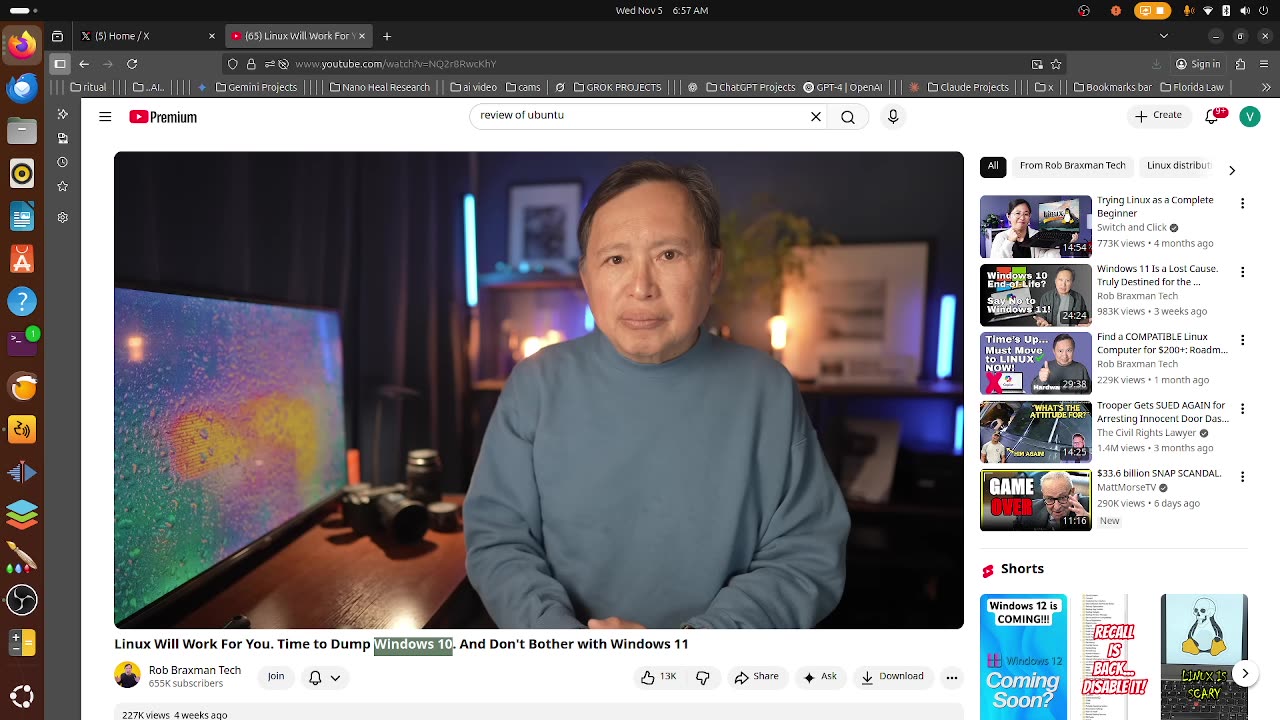Viewport: 1280px width, 720px height.
Task: Play Trying Linux as a Complete Beginner
Action: 1036,226
